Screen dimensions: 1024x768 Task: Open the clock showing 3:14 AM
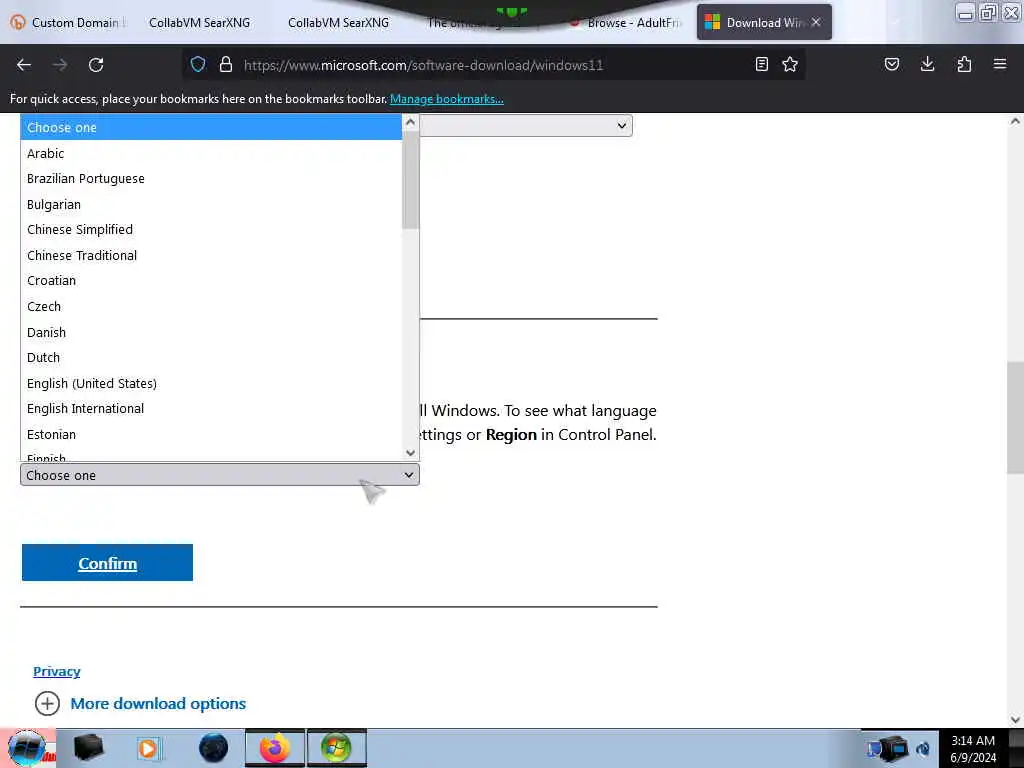point(972,748)
